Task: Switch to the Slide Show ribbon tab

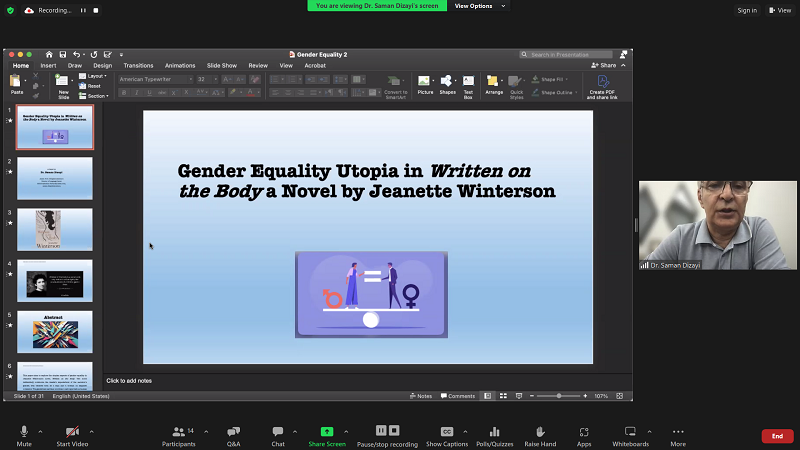Action: click(221, 65)
